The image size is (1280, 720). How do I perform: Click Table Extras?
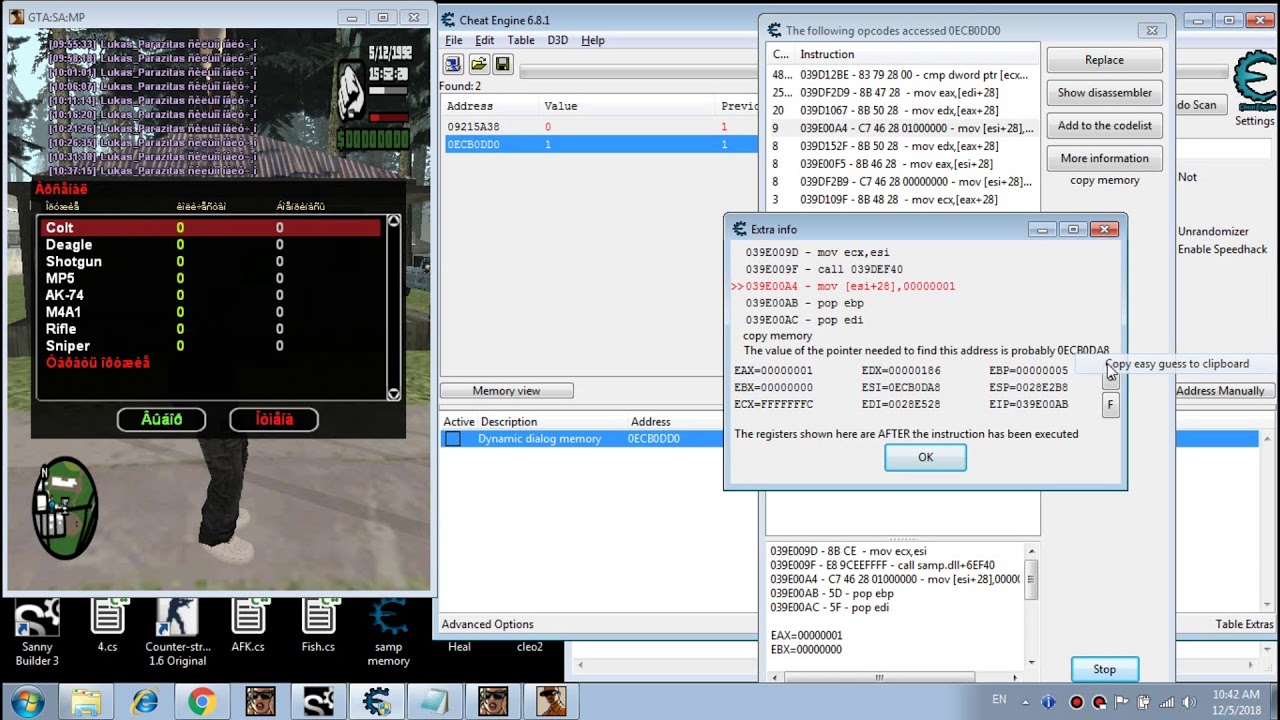1244,624
